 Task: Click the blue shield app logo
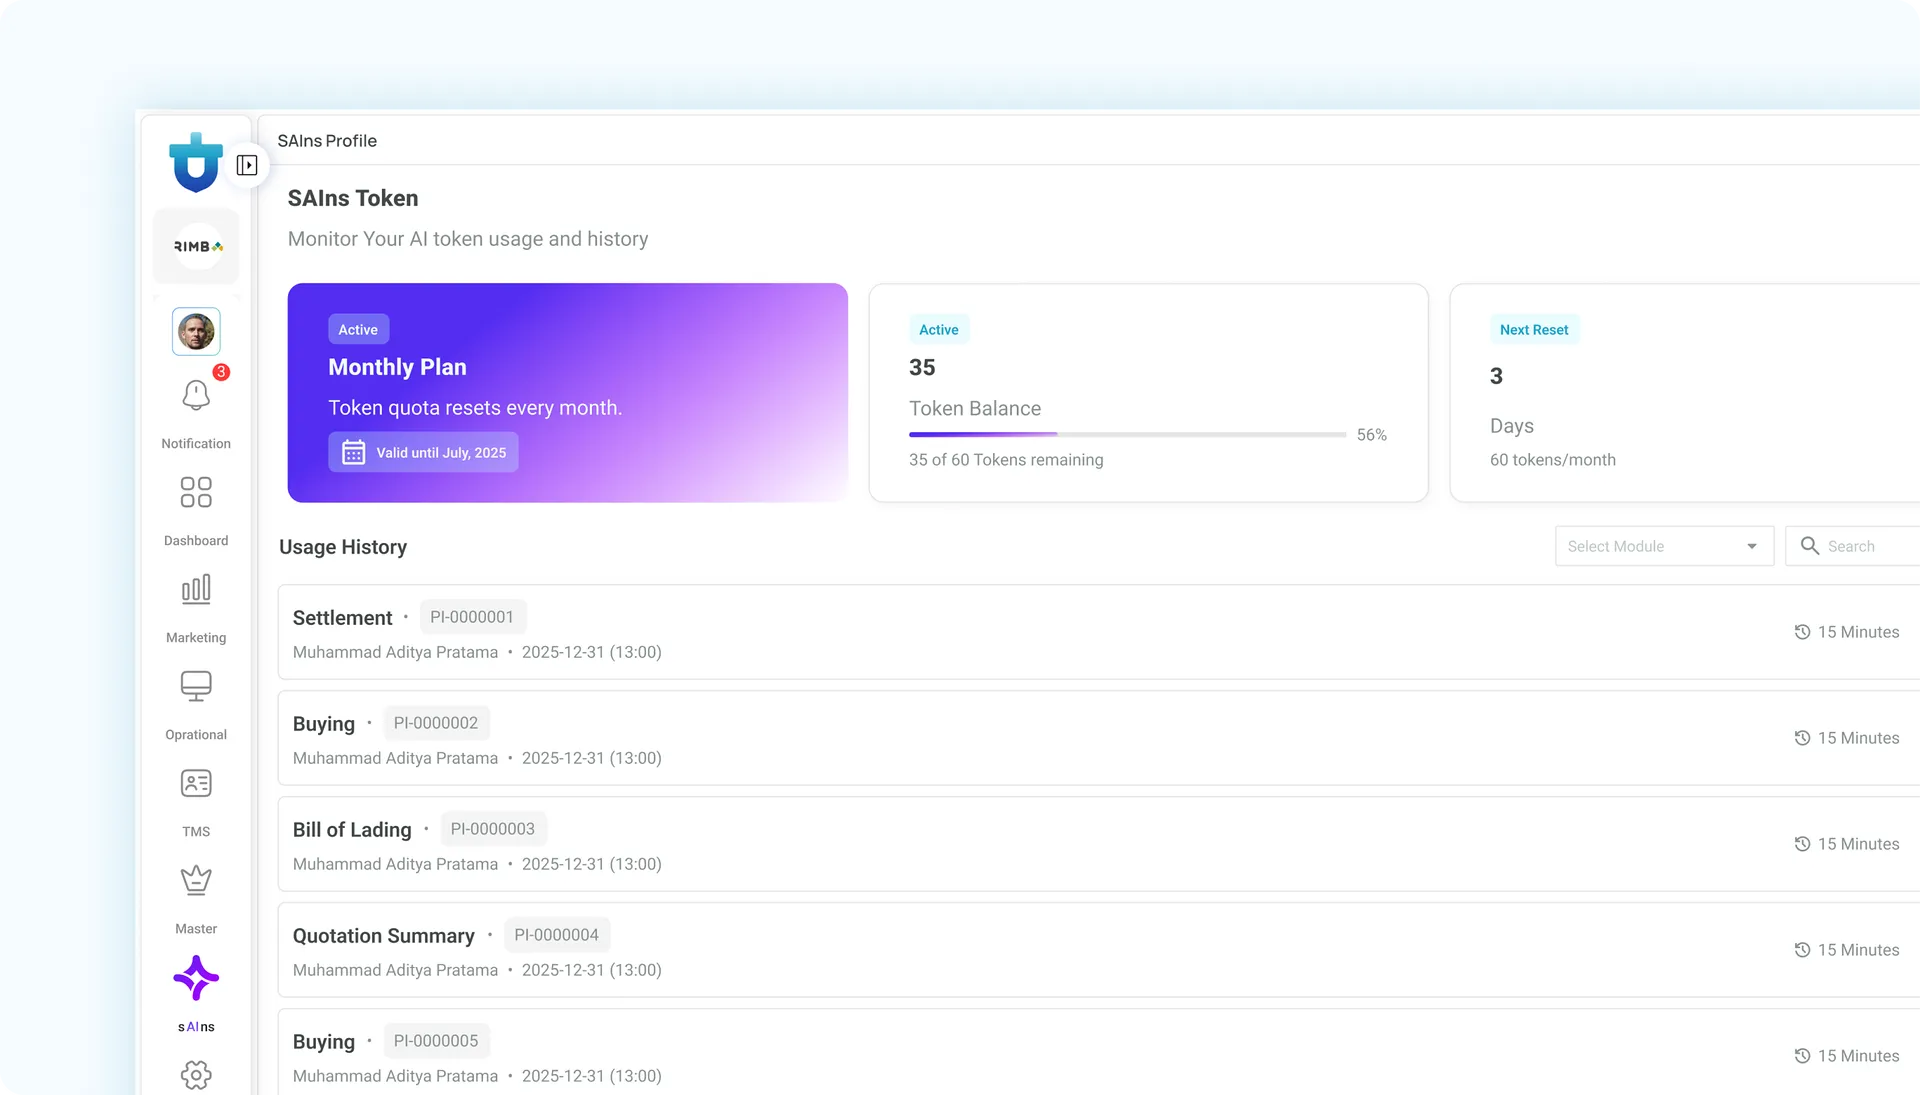[195, 162]
